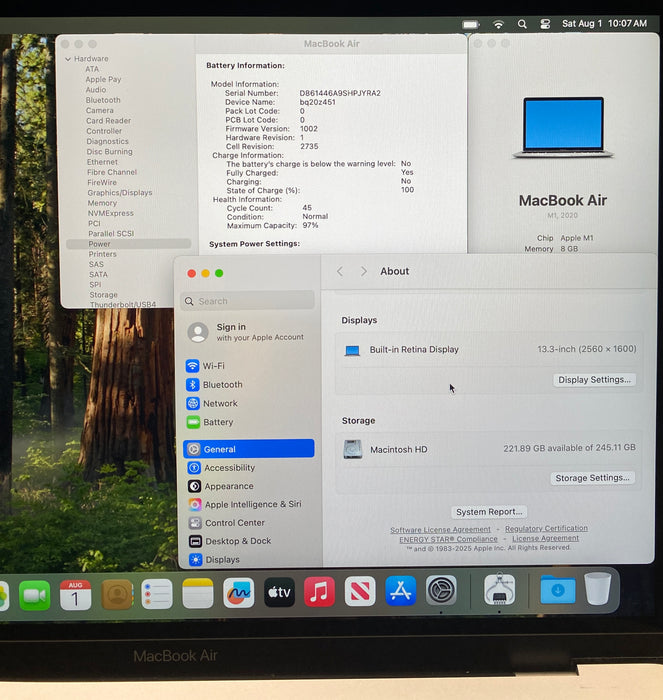This screenshot has height=700, width=663.
Task: Open Control Center from the menu bar
Action: [545, 24]
